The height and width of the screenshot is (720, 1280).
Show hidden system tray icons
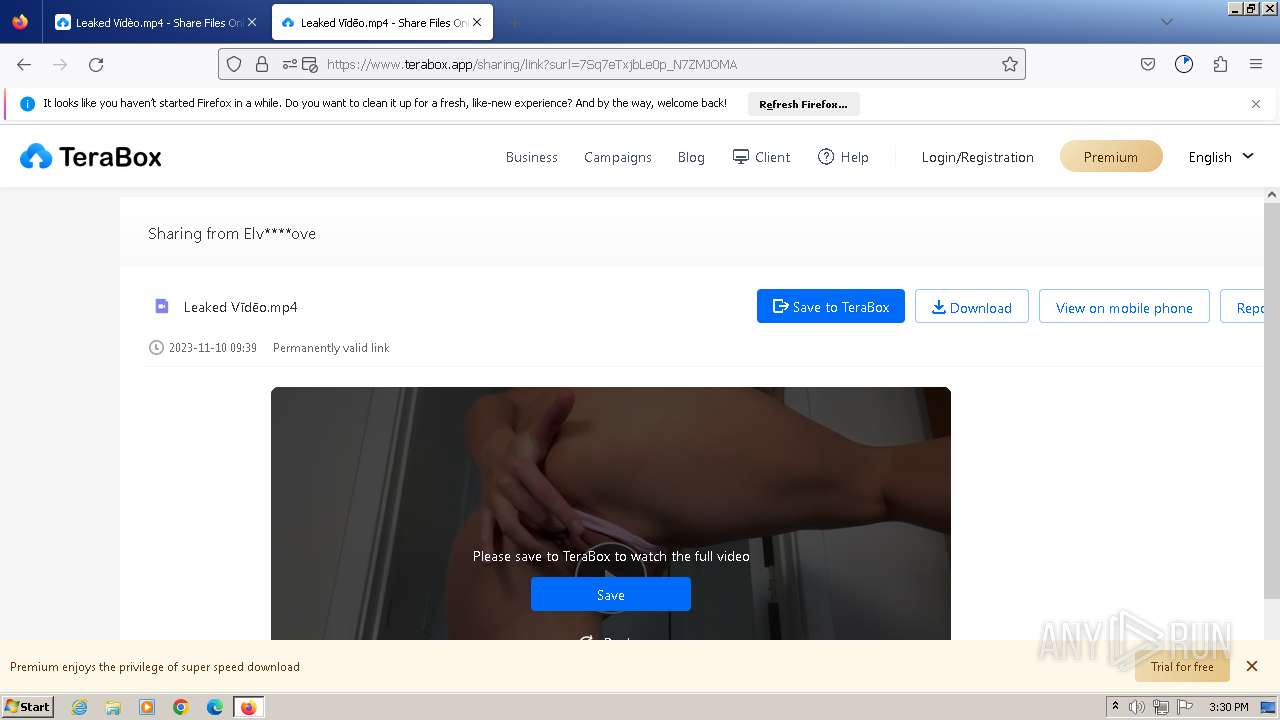point(1115,706)
